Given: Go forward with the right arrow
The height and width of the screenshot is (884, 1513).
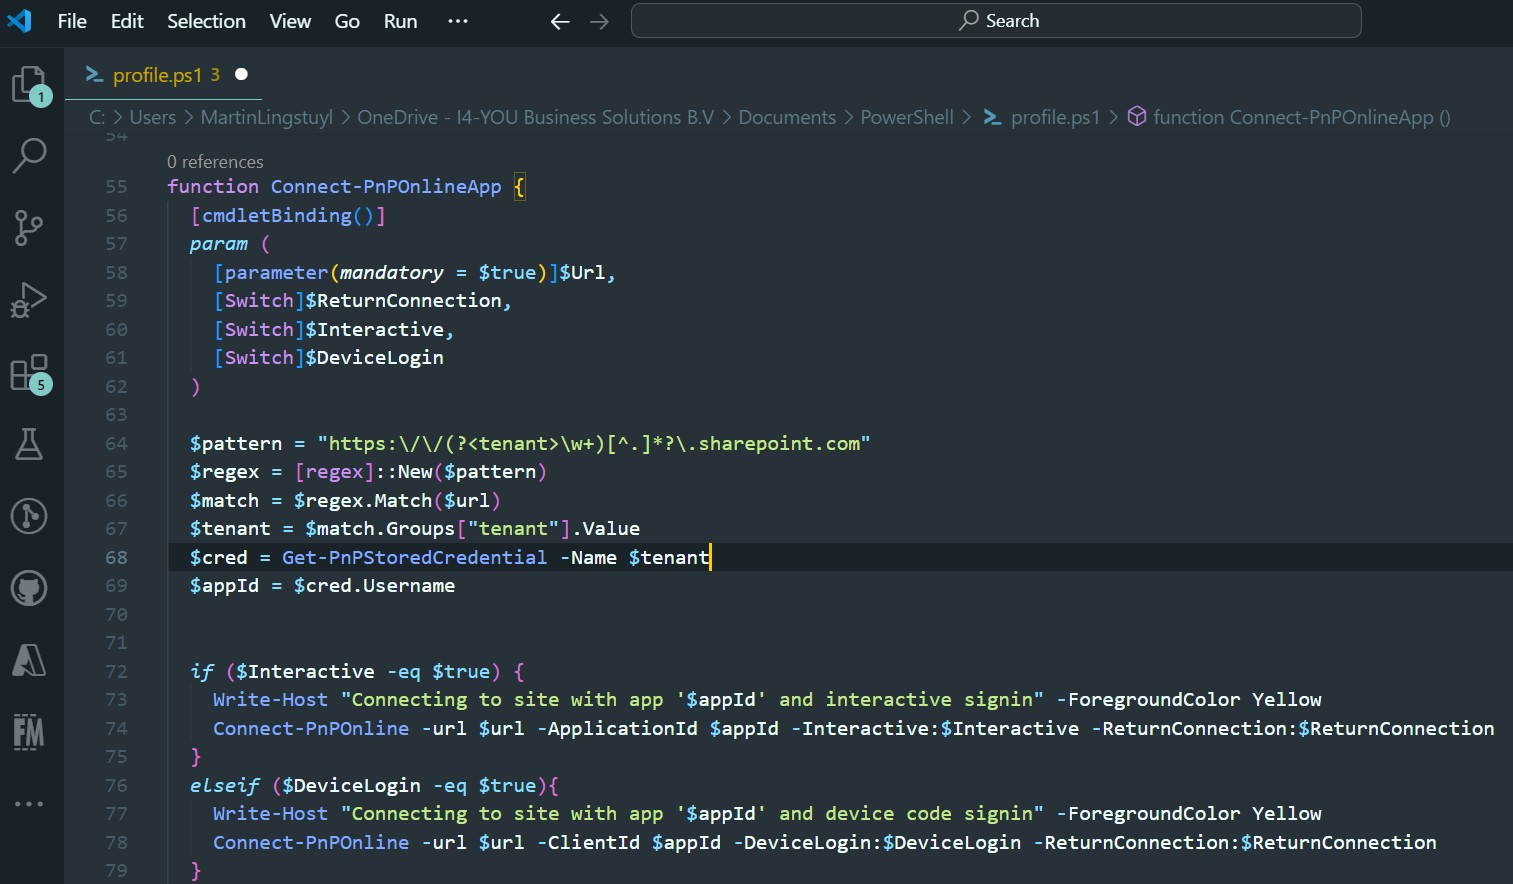Looking at the screenshot, I should [x=599, y=21].
